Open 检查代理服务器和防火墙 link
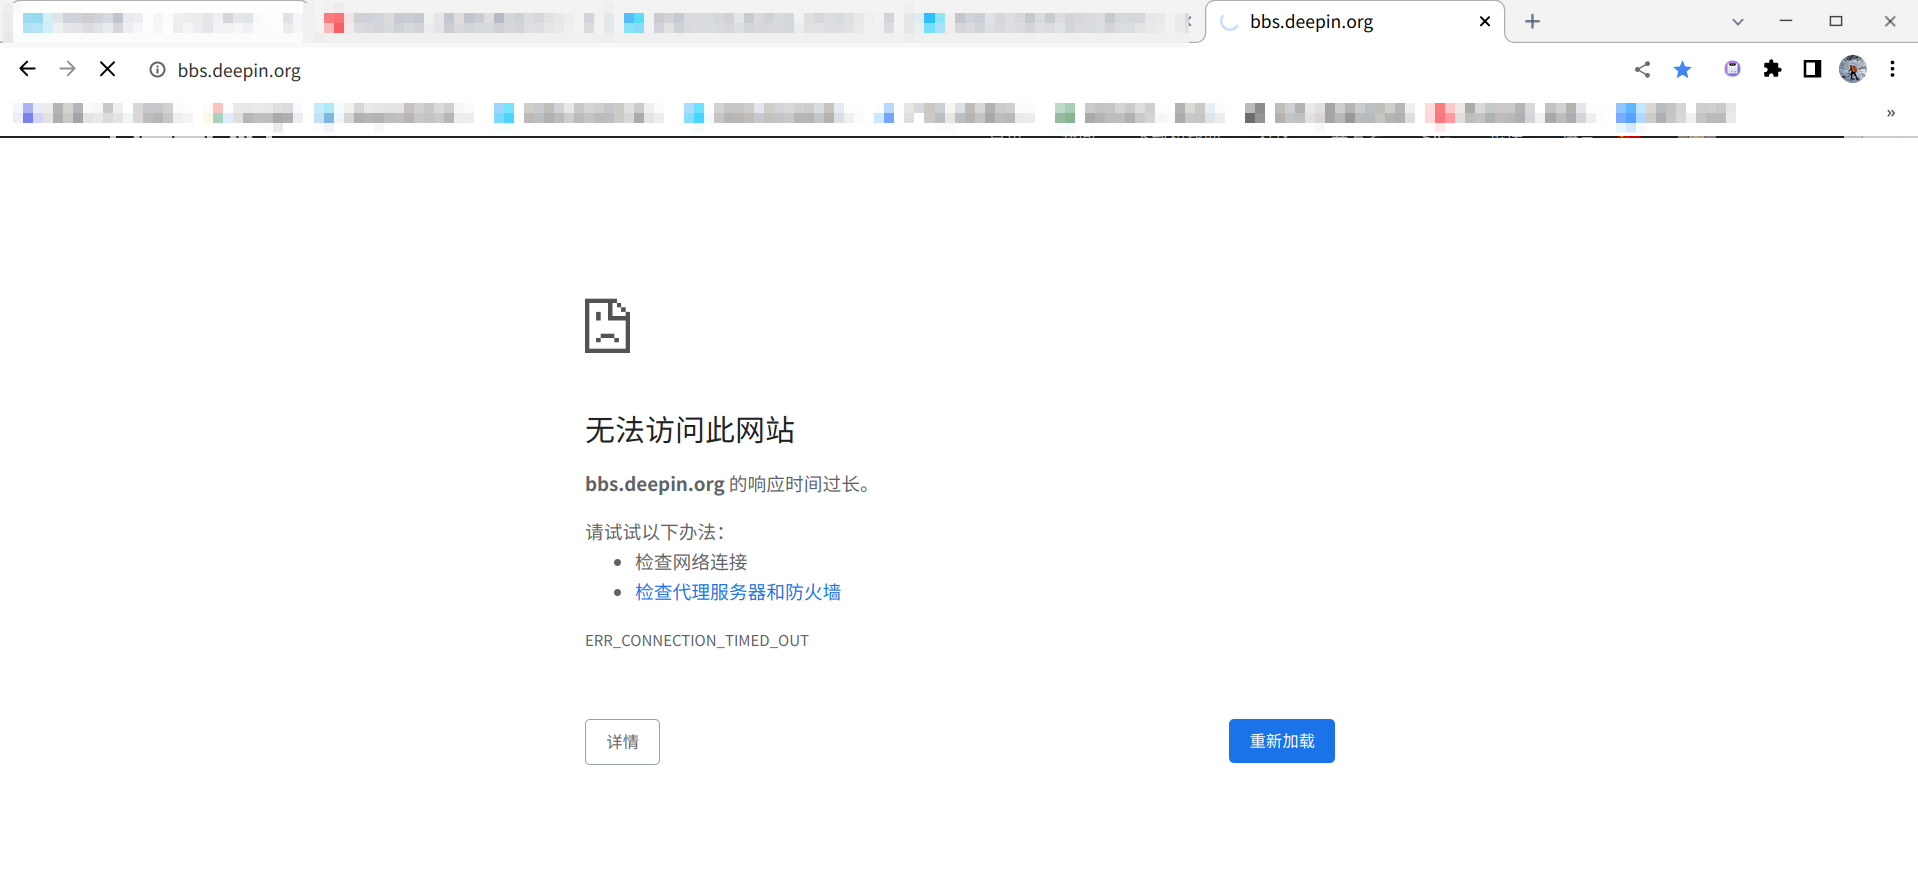 738,592
